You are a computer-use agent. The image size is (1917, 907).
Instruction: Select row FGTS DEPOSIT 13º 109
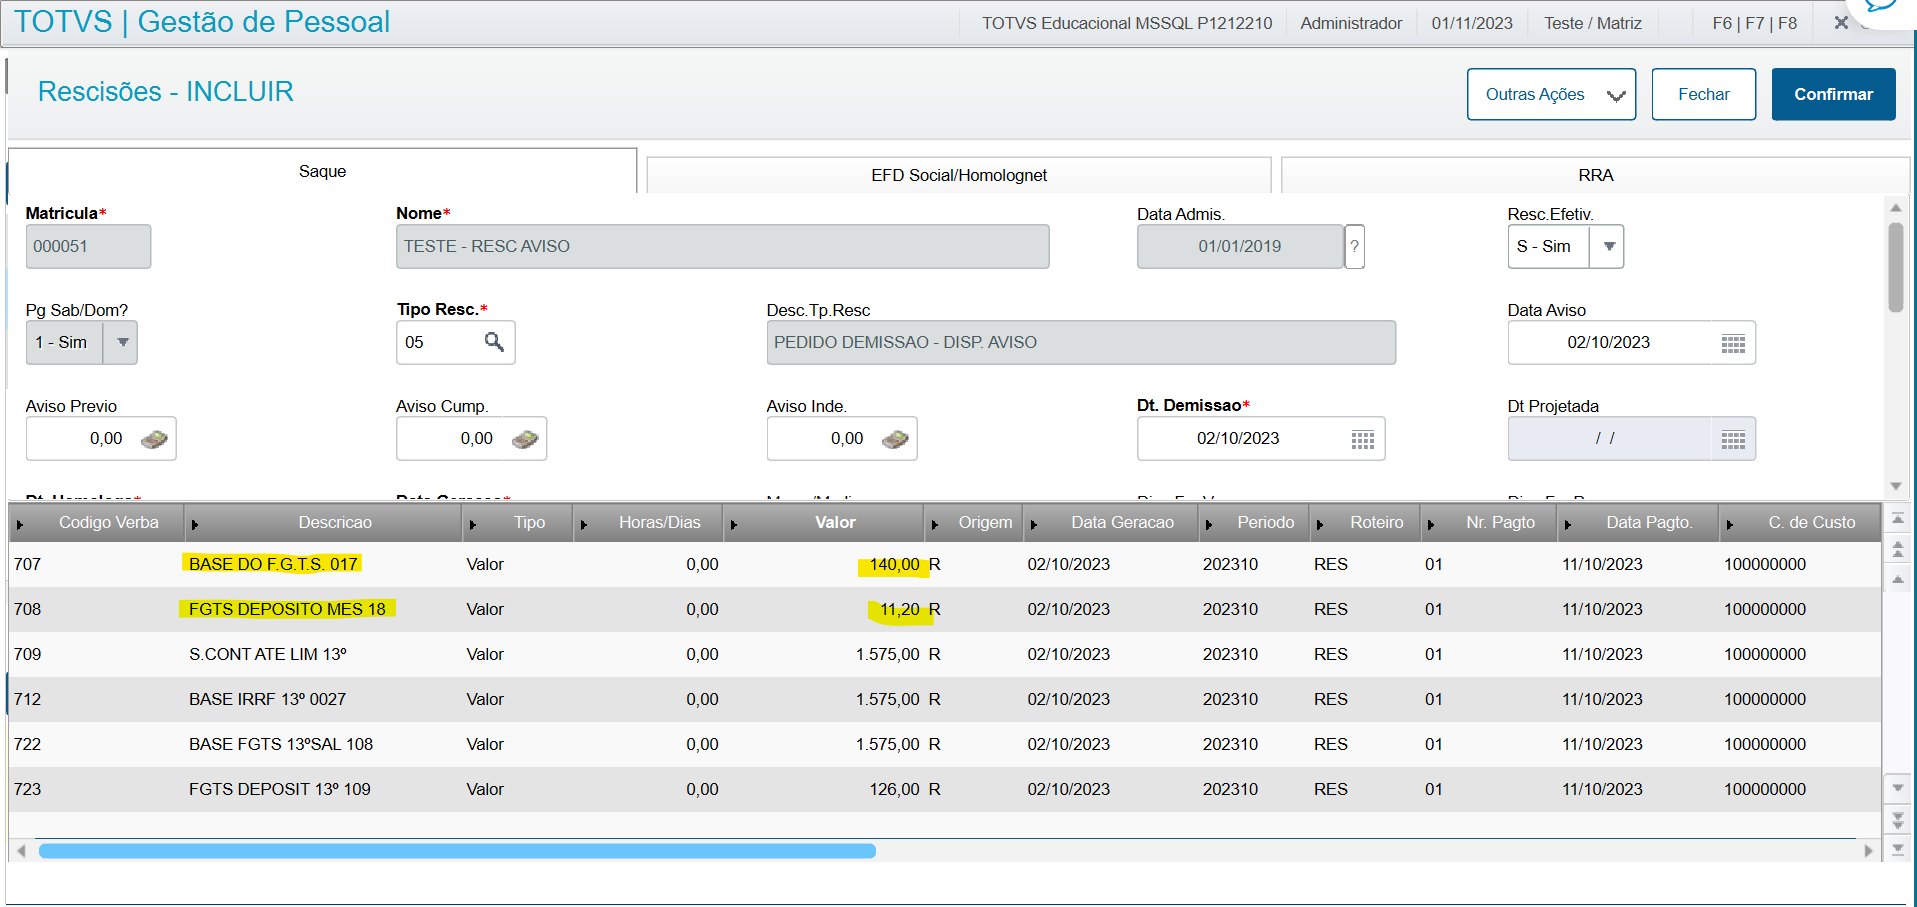[x=945, y=789]
